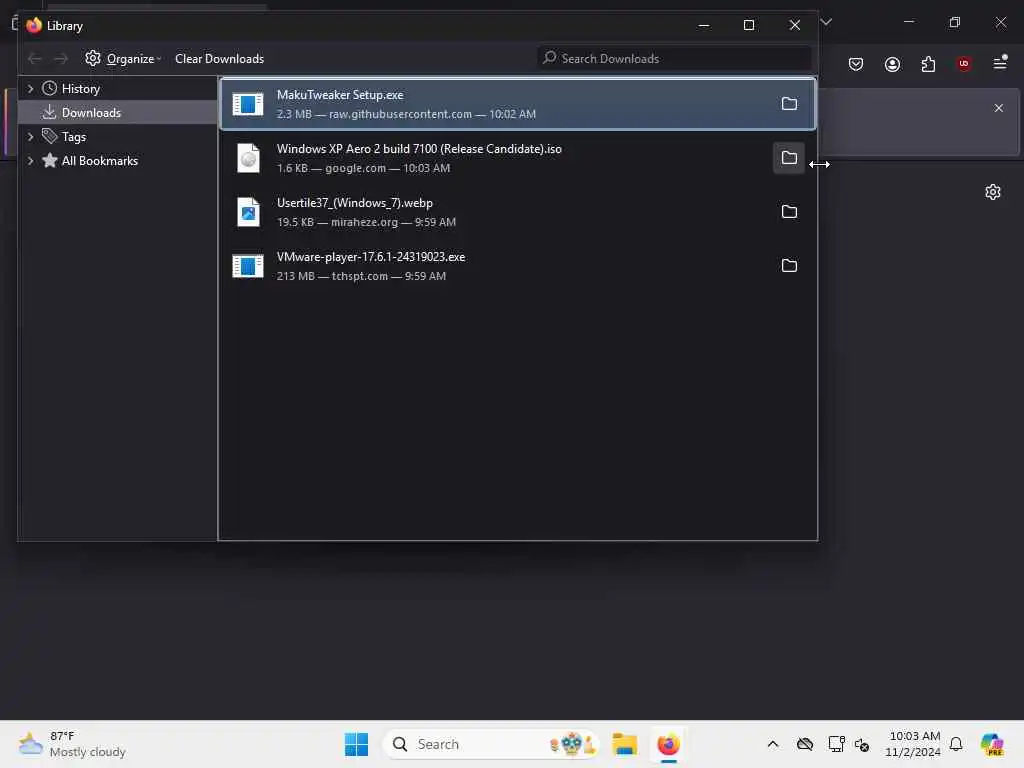Open Windows Start menu
Viewport: 1024px width, 768px height.
coord(357,744)
